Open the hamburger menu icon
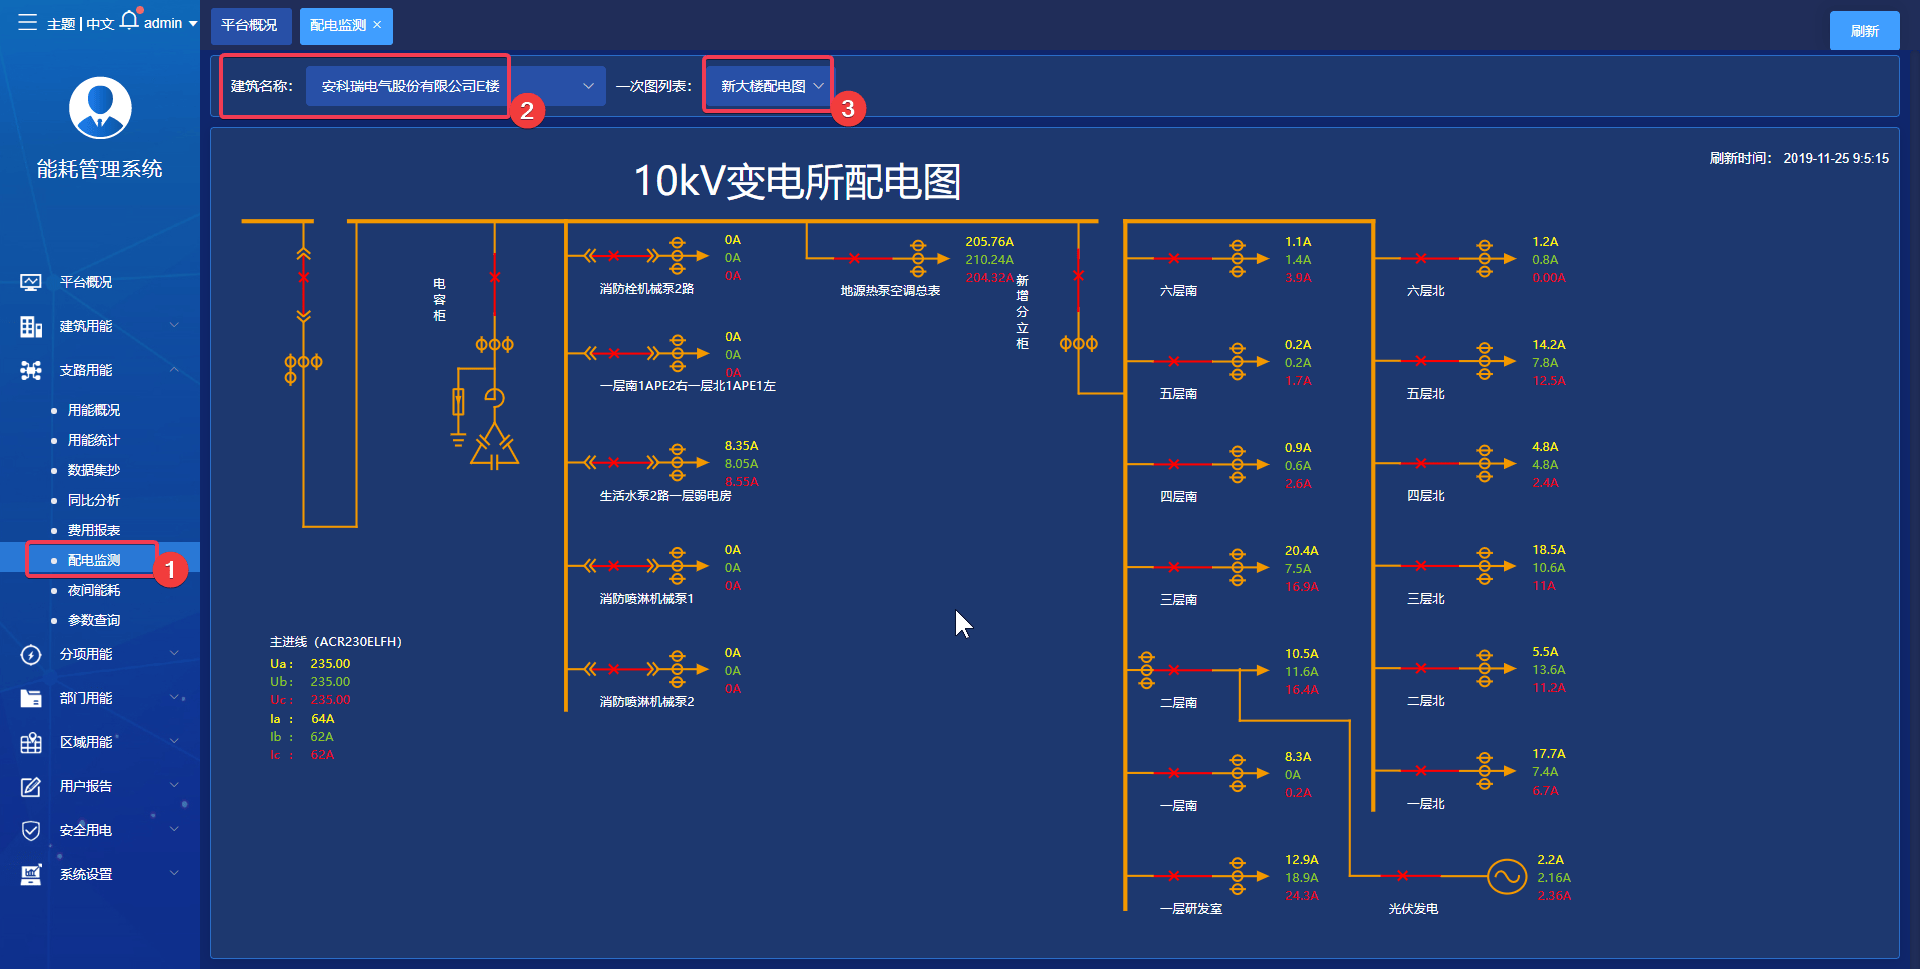The height and width of the screenshot is (969, 1920). tap(27, 22)
